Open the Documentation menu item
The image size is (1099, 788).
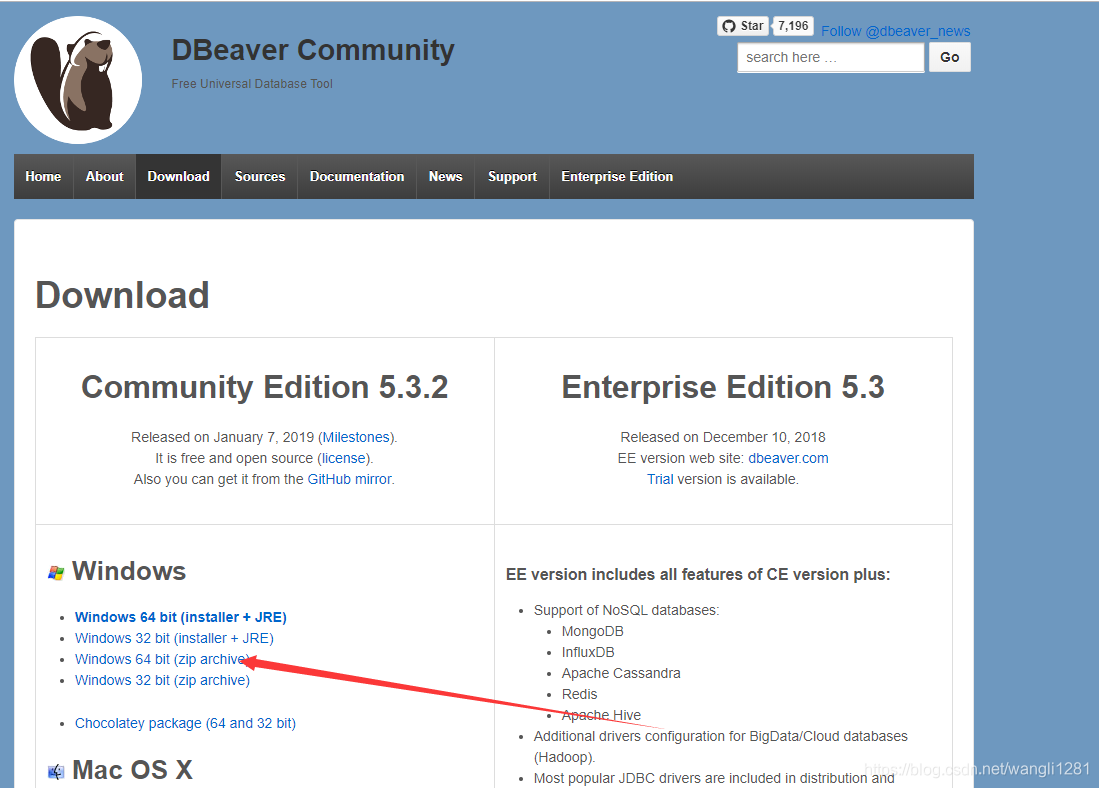pyautogui.click(x=357, y=177)
